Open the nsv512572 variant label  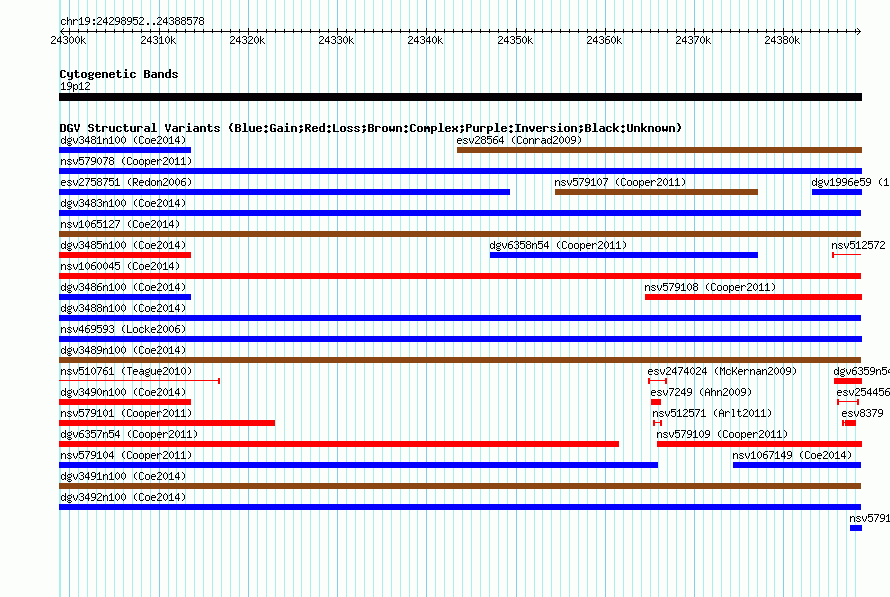click(x=858, y=245)
